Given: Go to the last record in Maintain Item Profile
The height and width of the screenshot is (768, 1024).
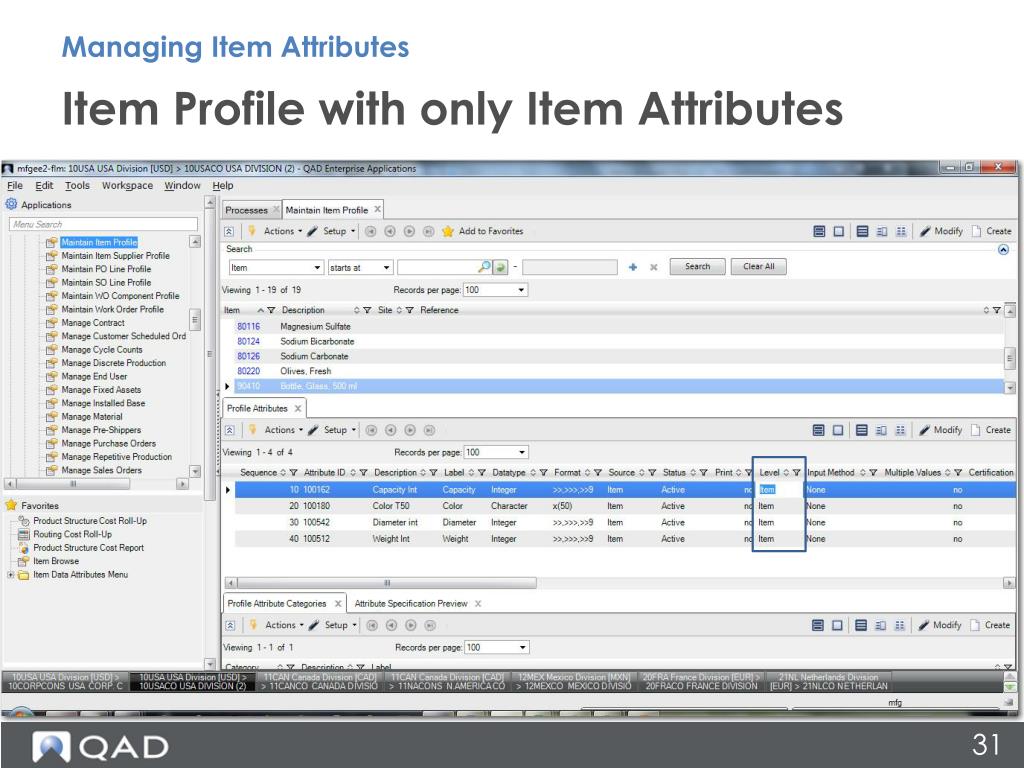Looking at the screenshot, I should pos(428,231).
